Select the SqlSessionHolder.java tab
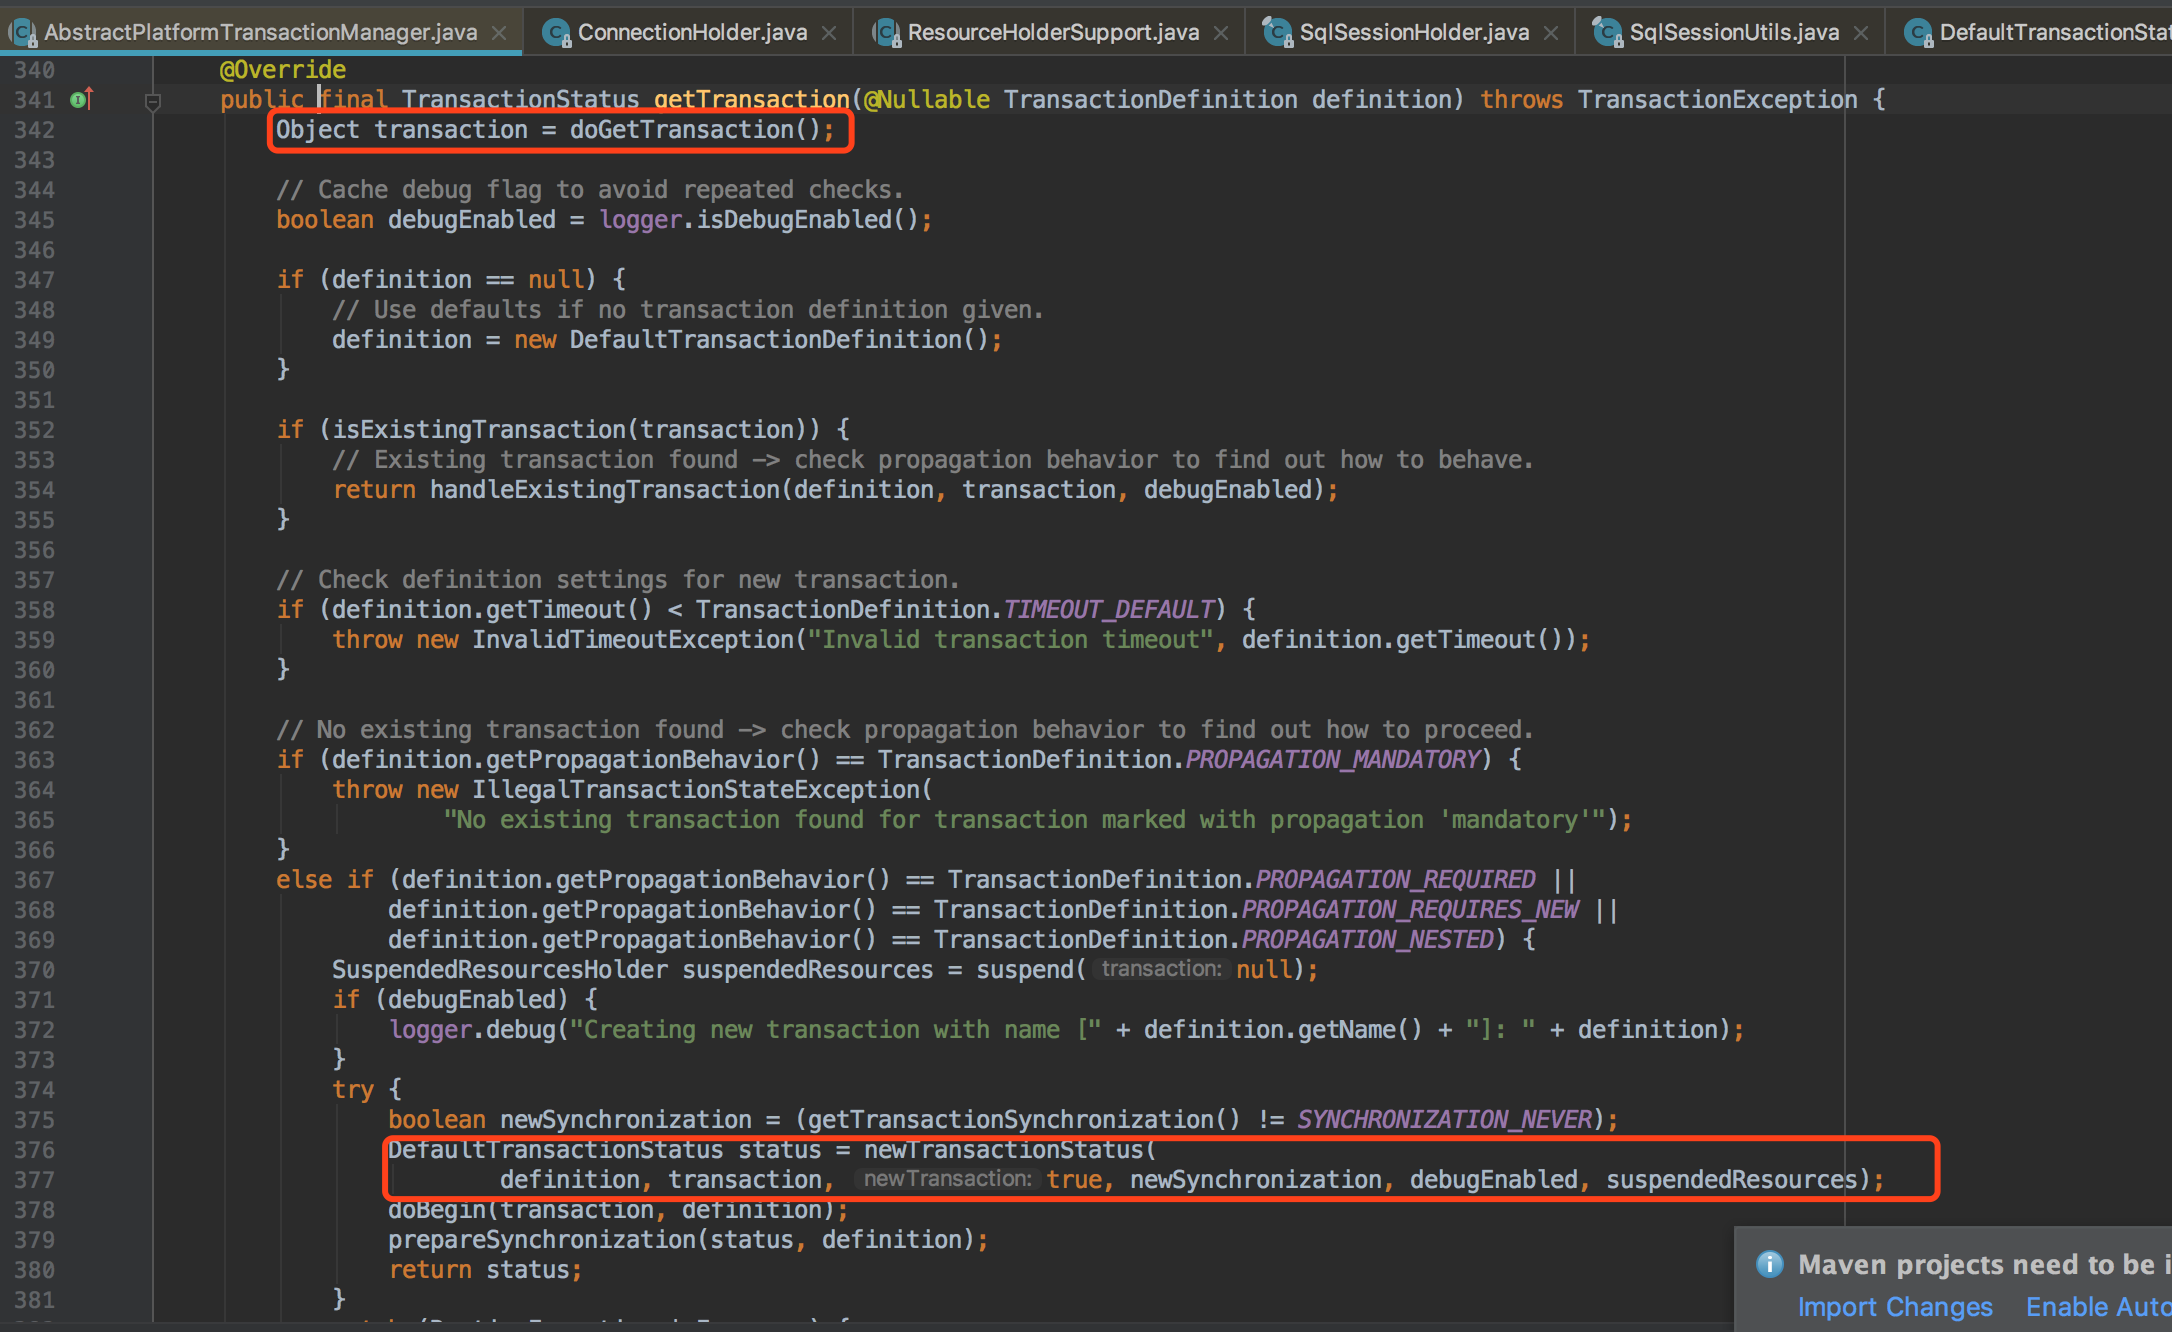 (1413, 33)
